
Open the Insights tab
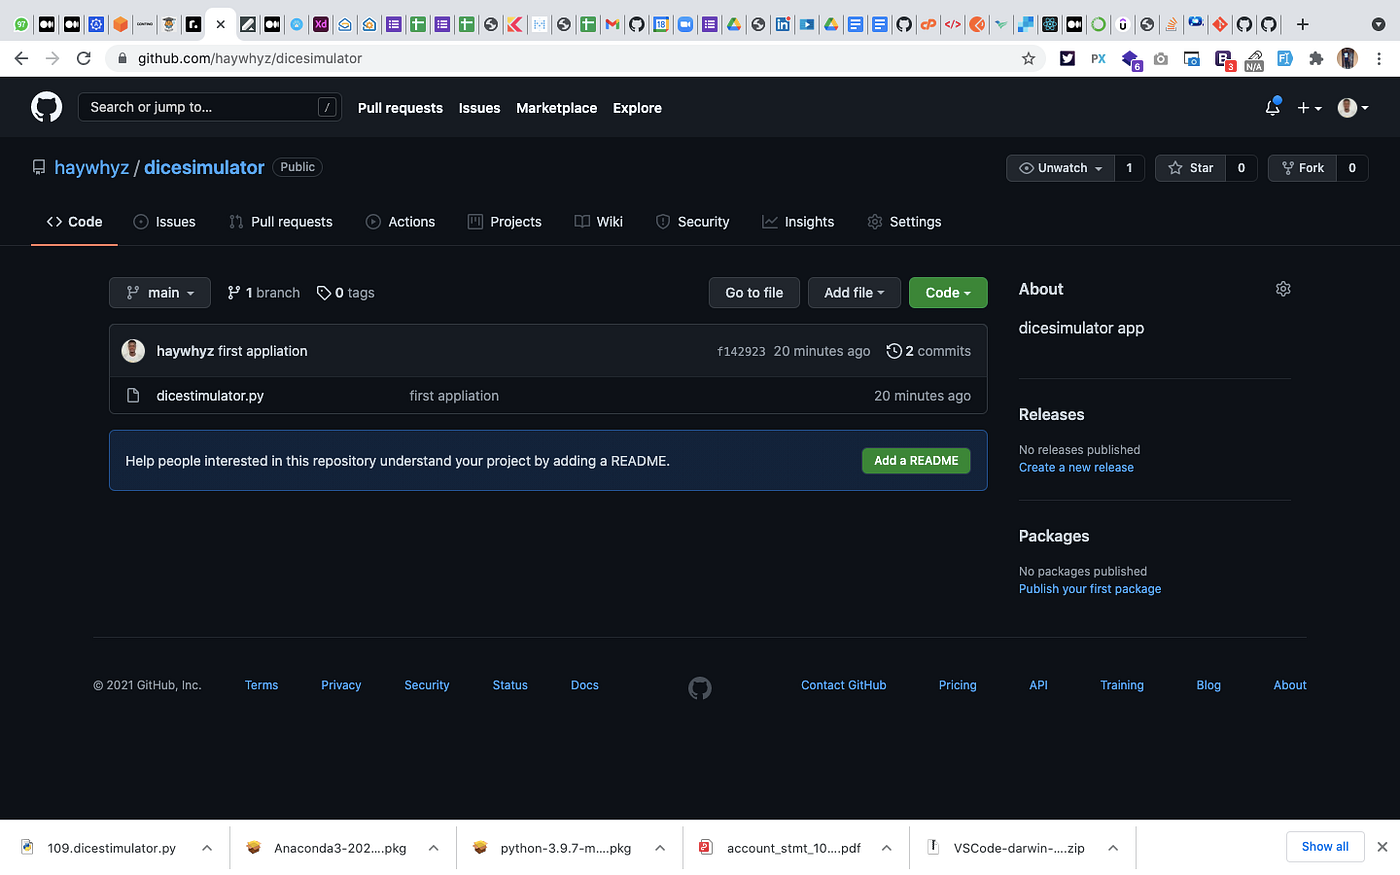(798, 222)
